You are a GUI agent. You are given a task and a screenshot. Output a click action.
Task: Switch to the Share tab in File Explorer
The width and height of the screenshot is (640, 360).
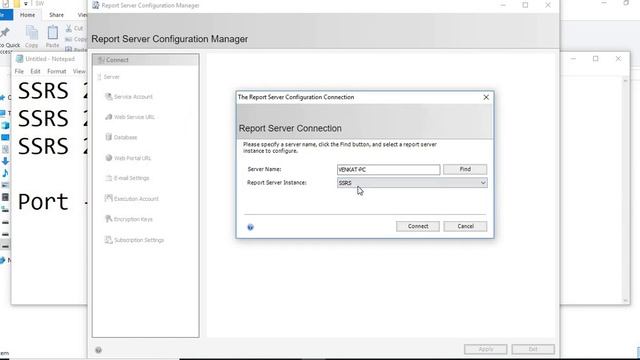56,15
